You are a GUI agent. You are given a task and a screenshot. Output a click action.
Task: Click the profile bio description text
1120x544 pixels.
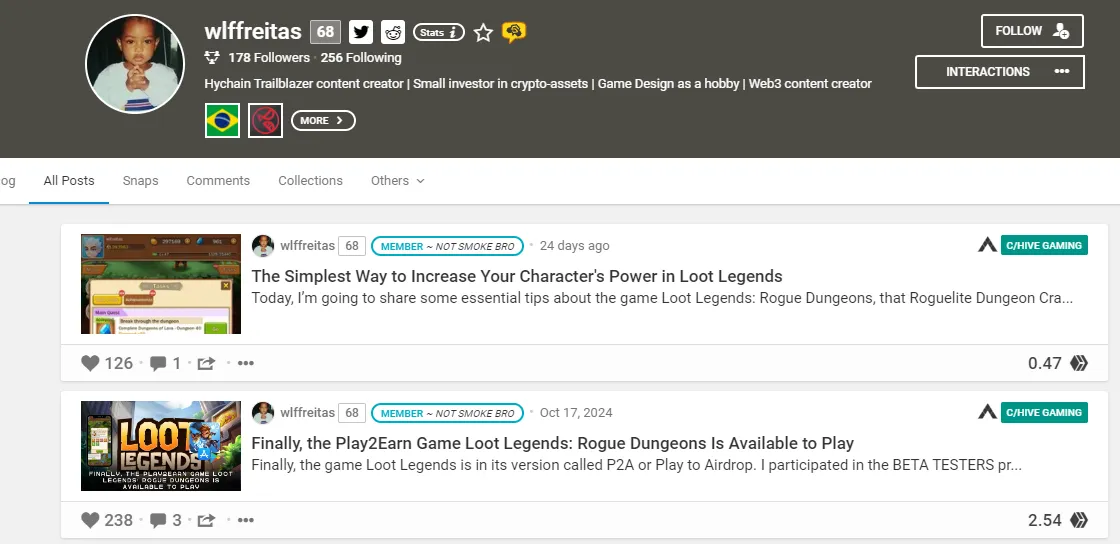[538, 84]
